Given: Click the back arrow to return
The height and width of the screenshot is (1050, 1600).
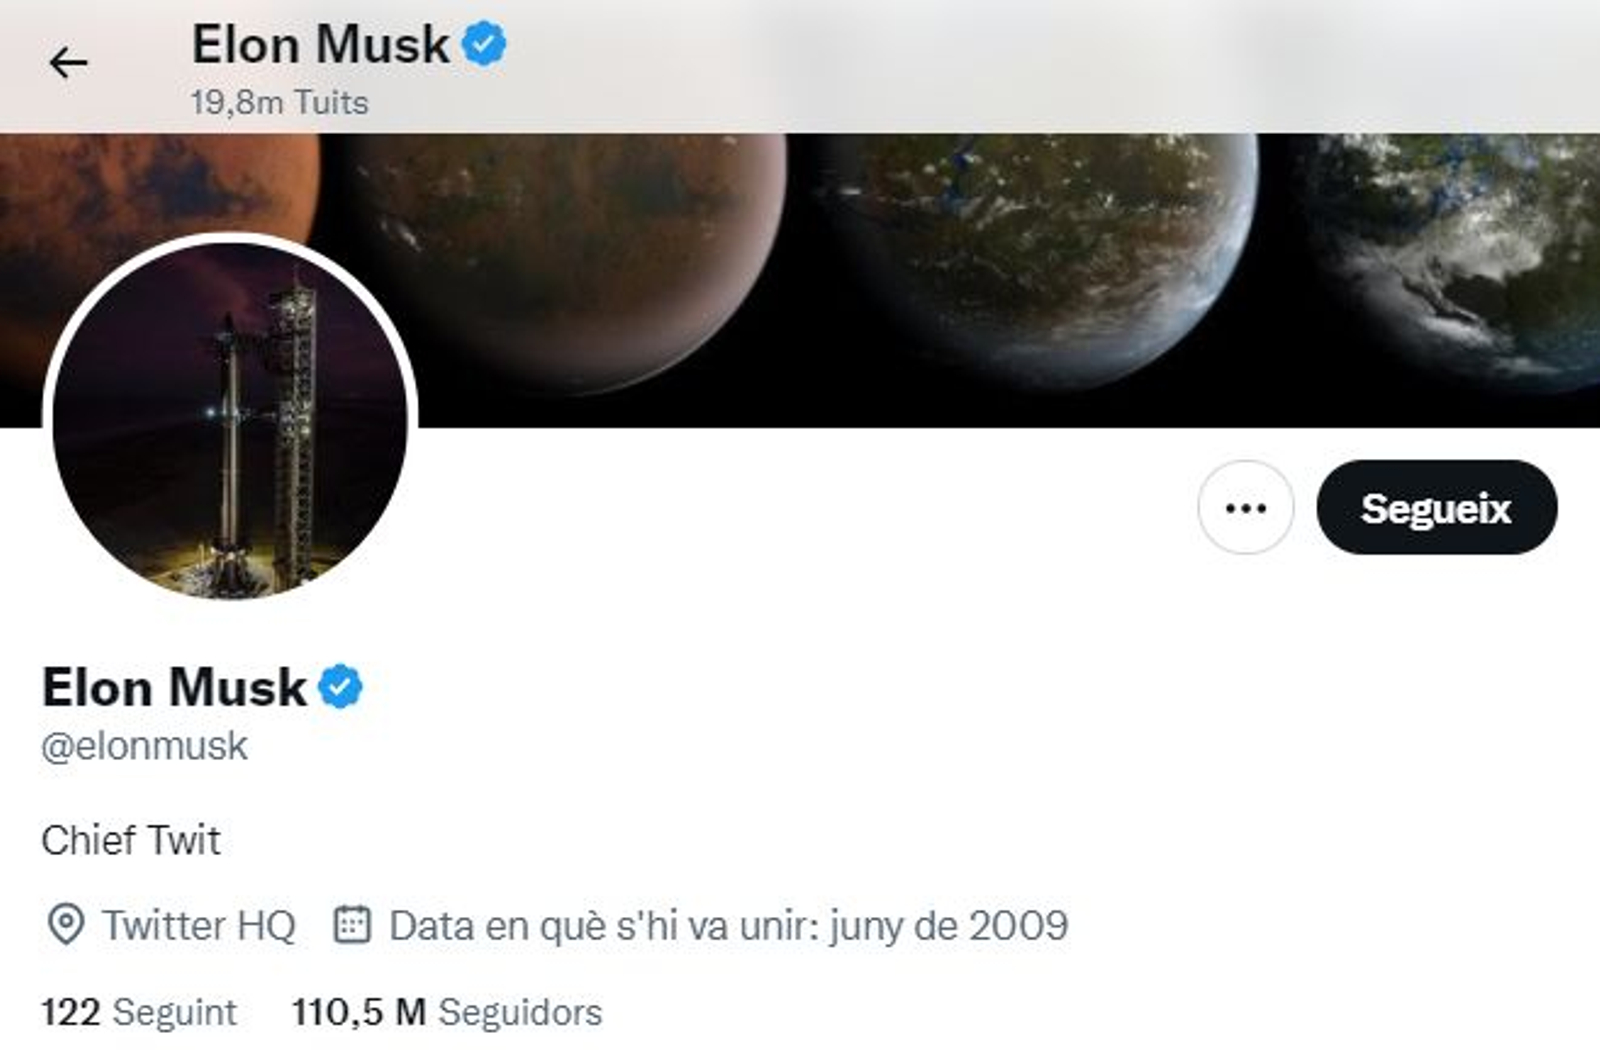Looking at the screenshot, I should [67, 62].
